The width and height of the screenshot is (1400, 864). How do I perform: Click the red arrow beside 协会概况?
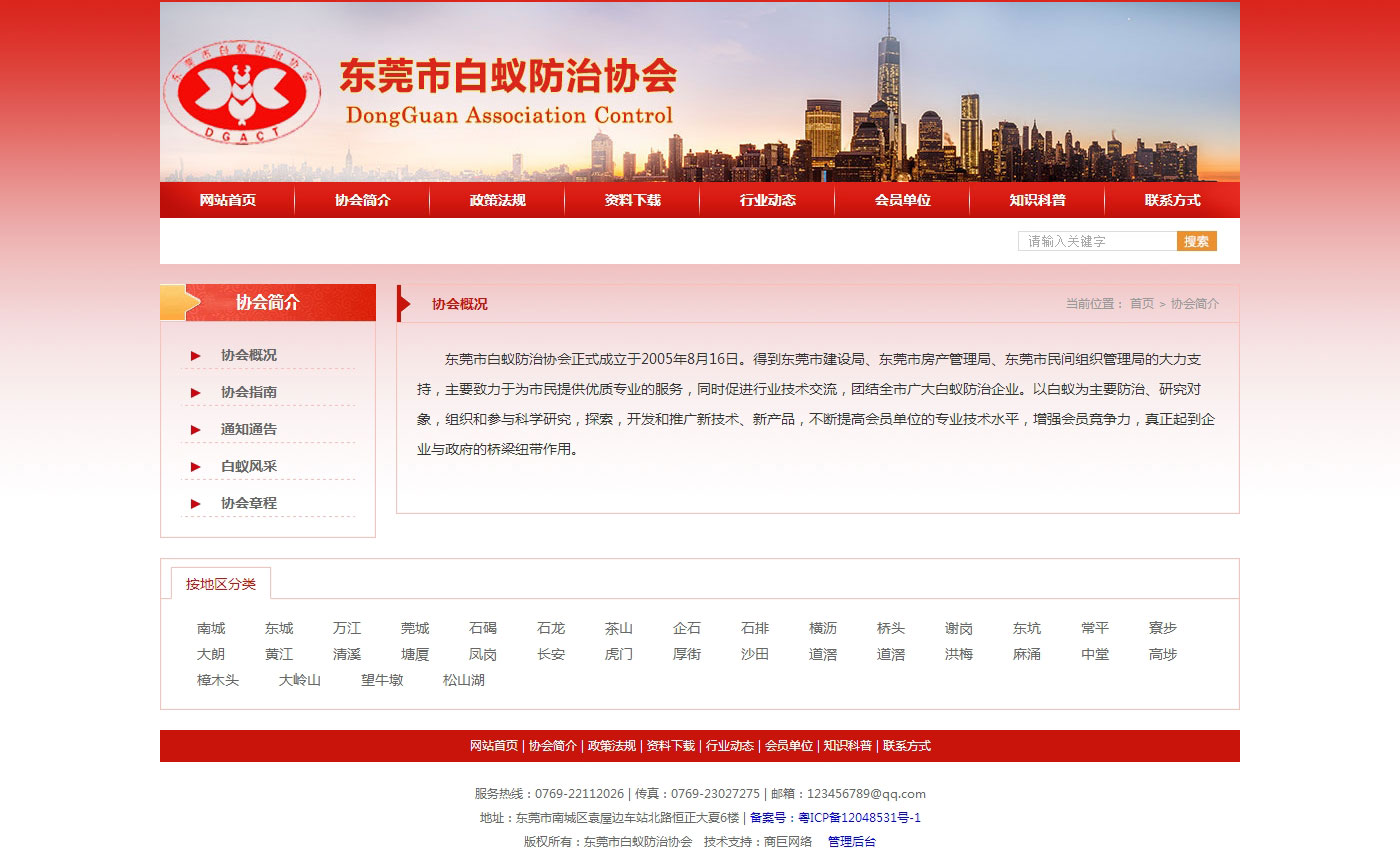click(196, 356)
